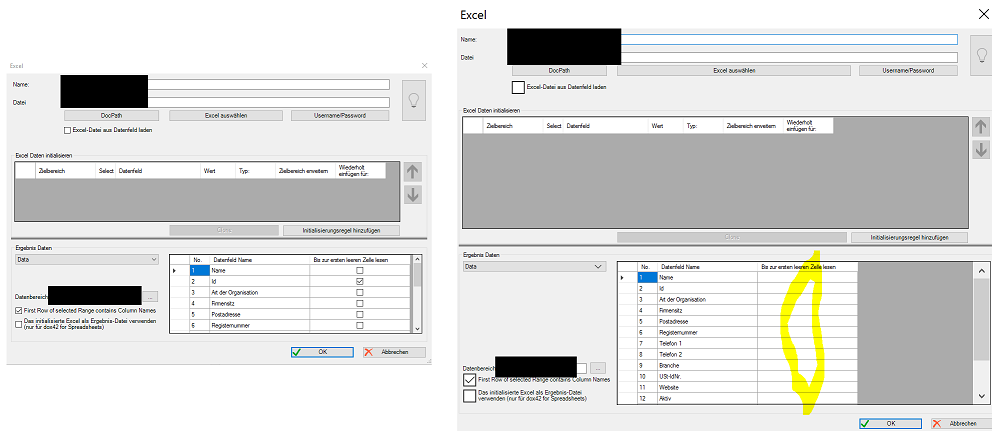Check the Firmensitz row checkbox in smaller dialog

[x=360, y=303]
